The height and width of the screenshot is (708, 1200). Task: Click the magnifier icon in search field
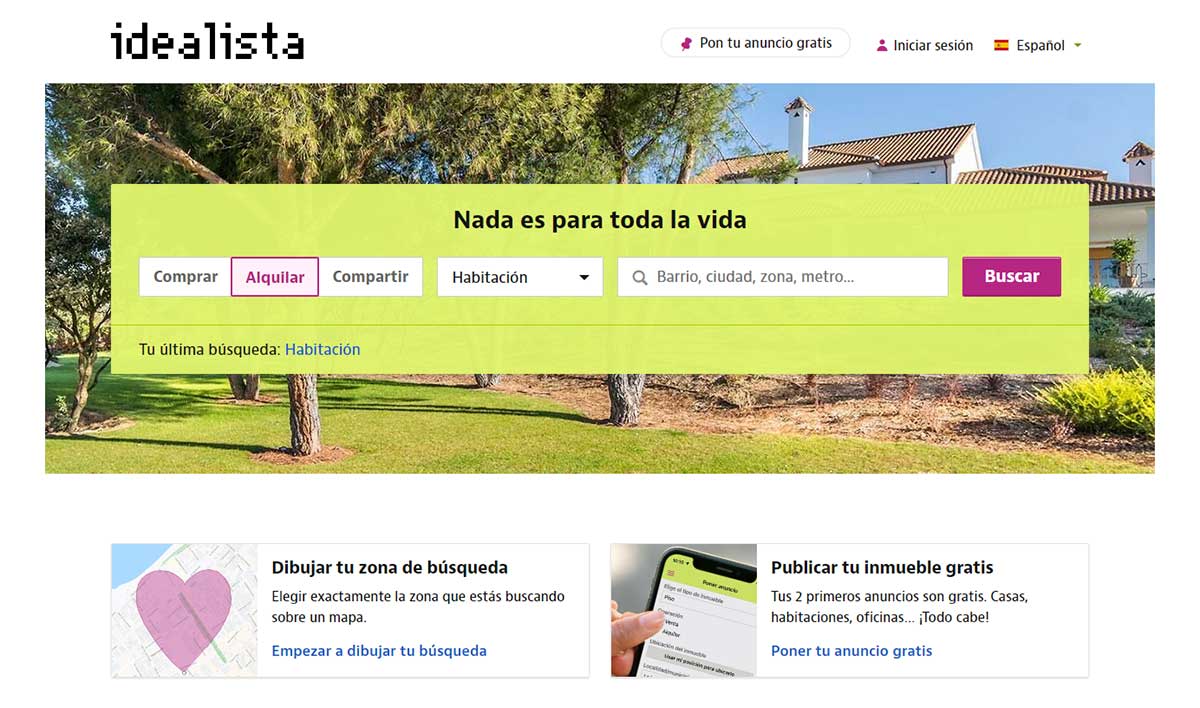click(640, 278)
